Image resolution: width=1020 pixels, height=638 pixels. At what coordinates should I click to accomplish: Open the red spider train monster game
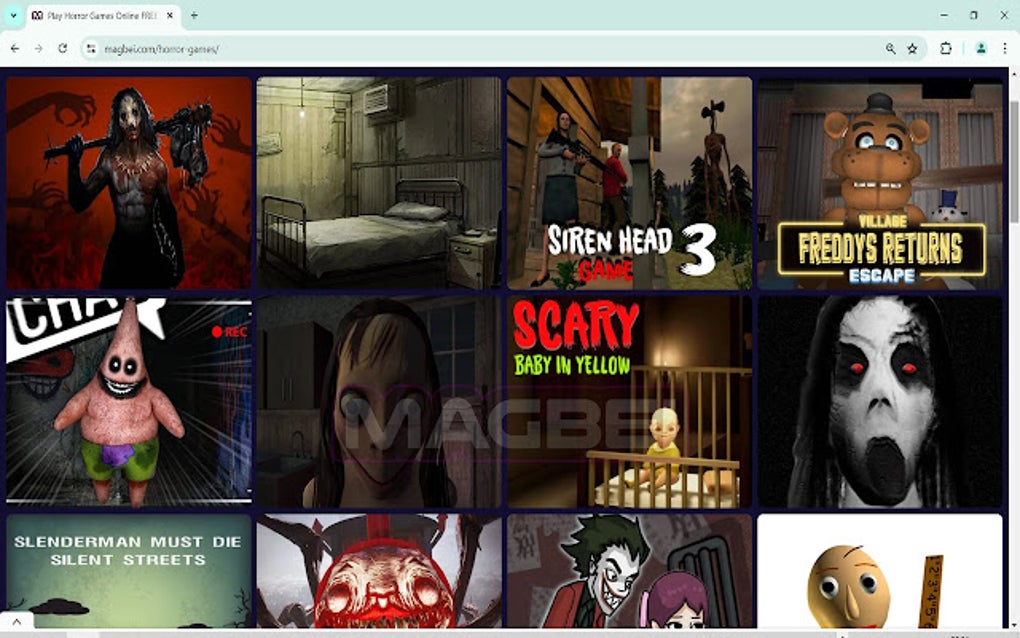379,571
